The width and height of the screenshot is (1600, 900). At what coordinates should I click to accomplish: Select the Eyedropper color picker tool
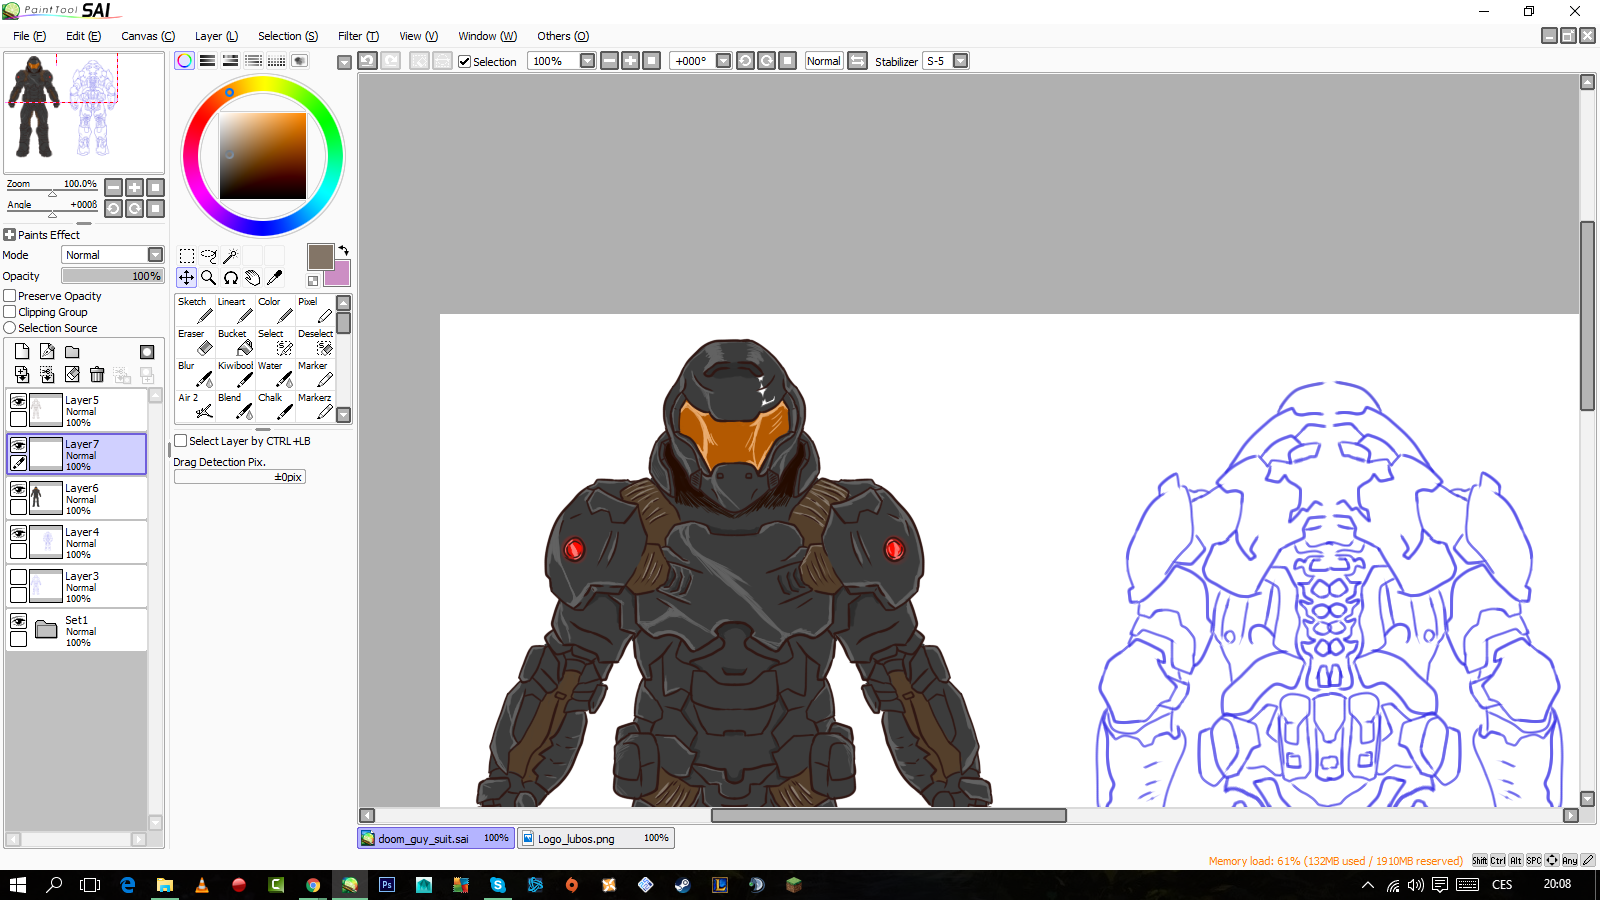274,278
